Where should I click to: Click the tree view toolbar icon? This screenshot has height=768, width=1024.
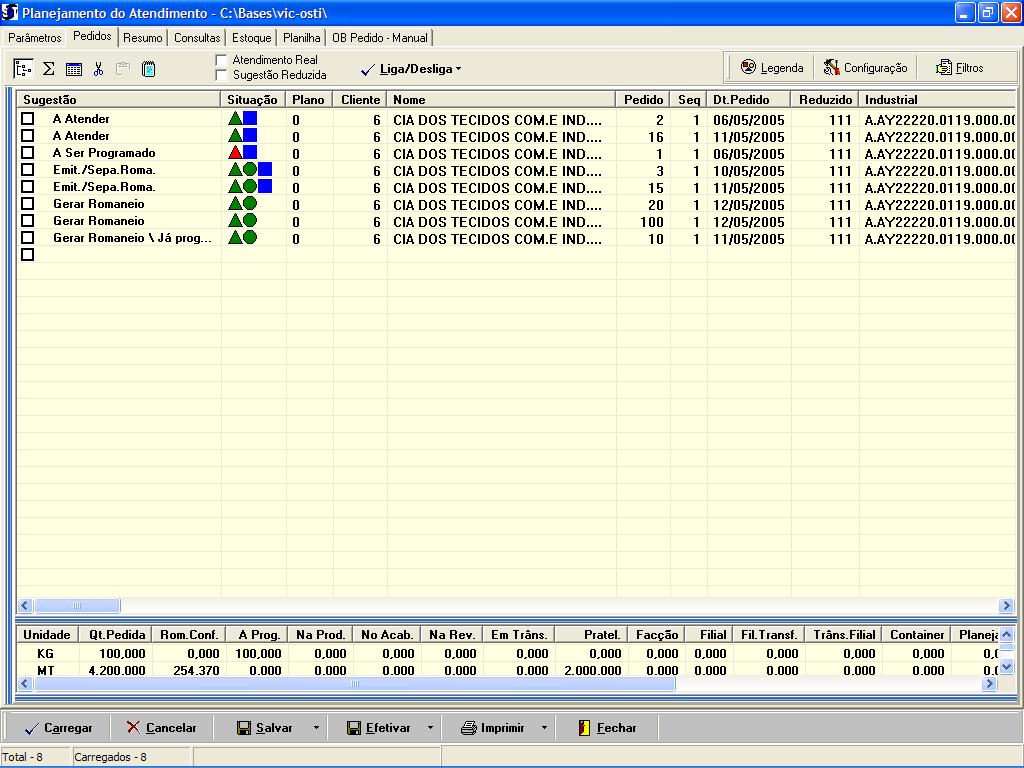pos(23,69)
